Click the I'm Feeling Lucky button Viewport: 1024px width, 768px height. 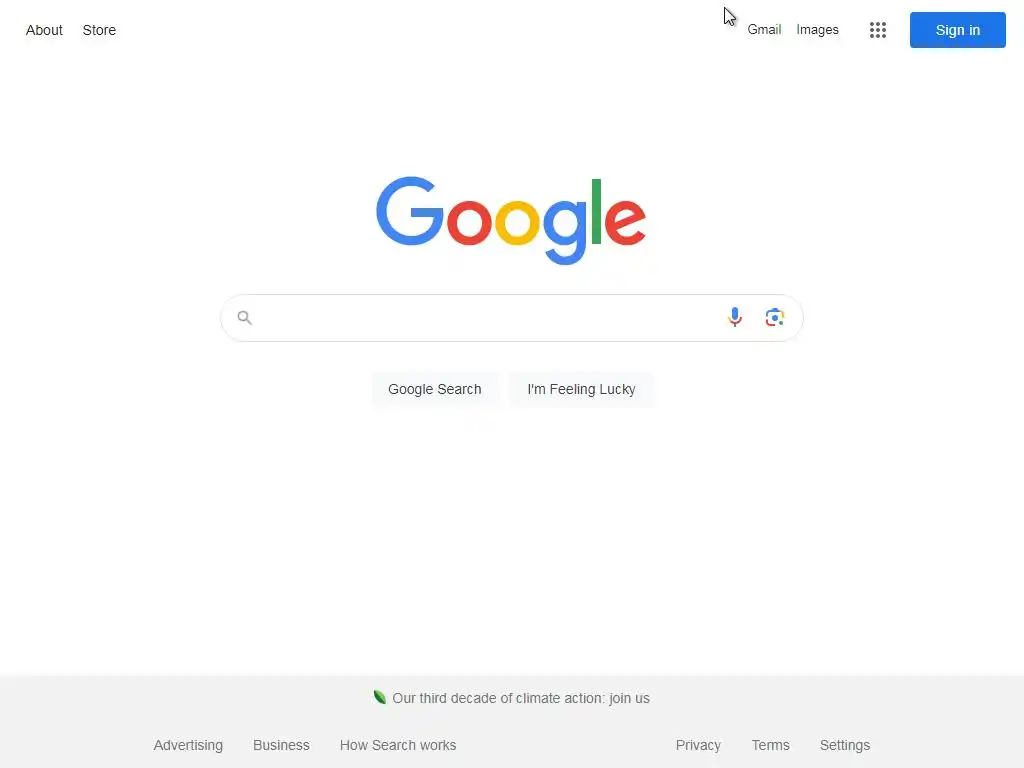pyautogui.click(x=581, y=389)
